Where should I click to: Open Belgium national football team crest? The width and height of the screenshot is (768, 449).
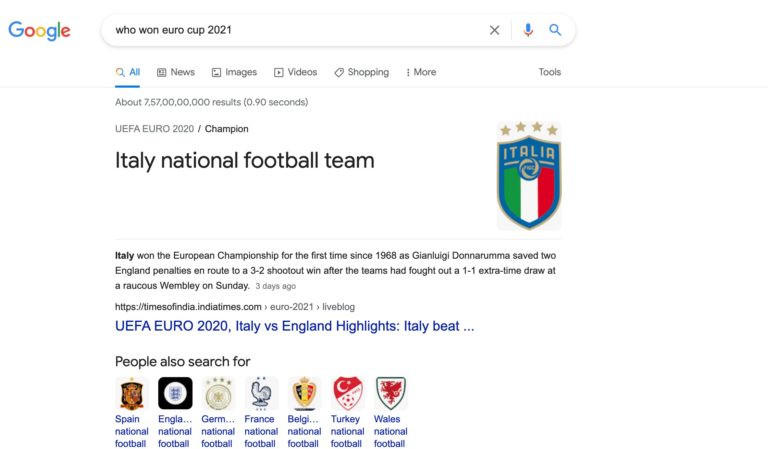click(x=304, y=393)
